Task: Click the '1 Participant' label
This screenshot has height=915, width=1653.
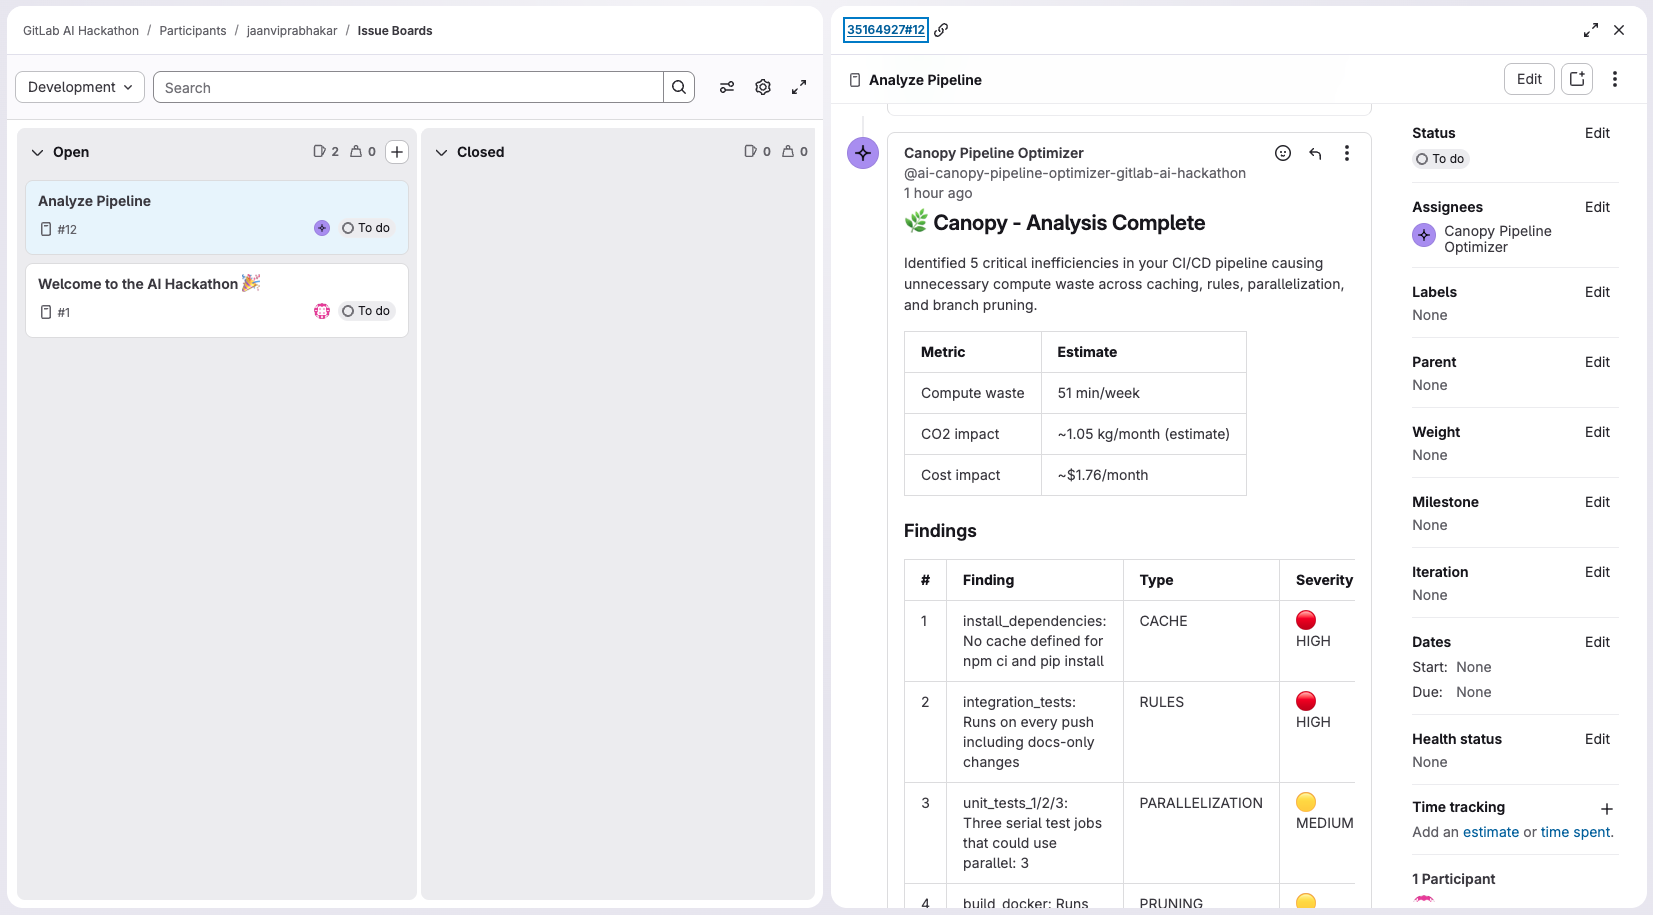Action: (x=1454, y=879)
